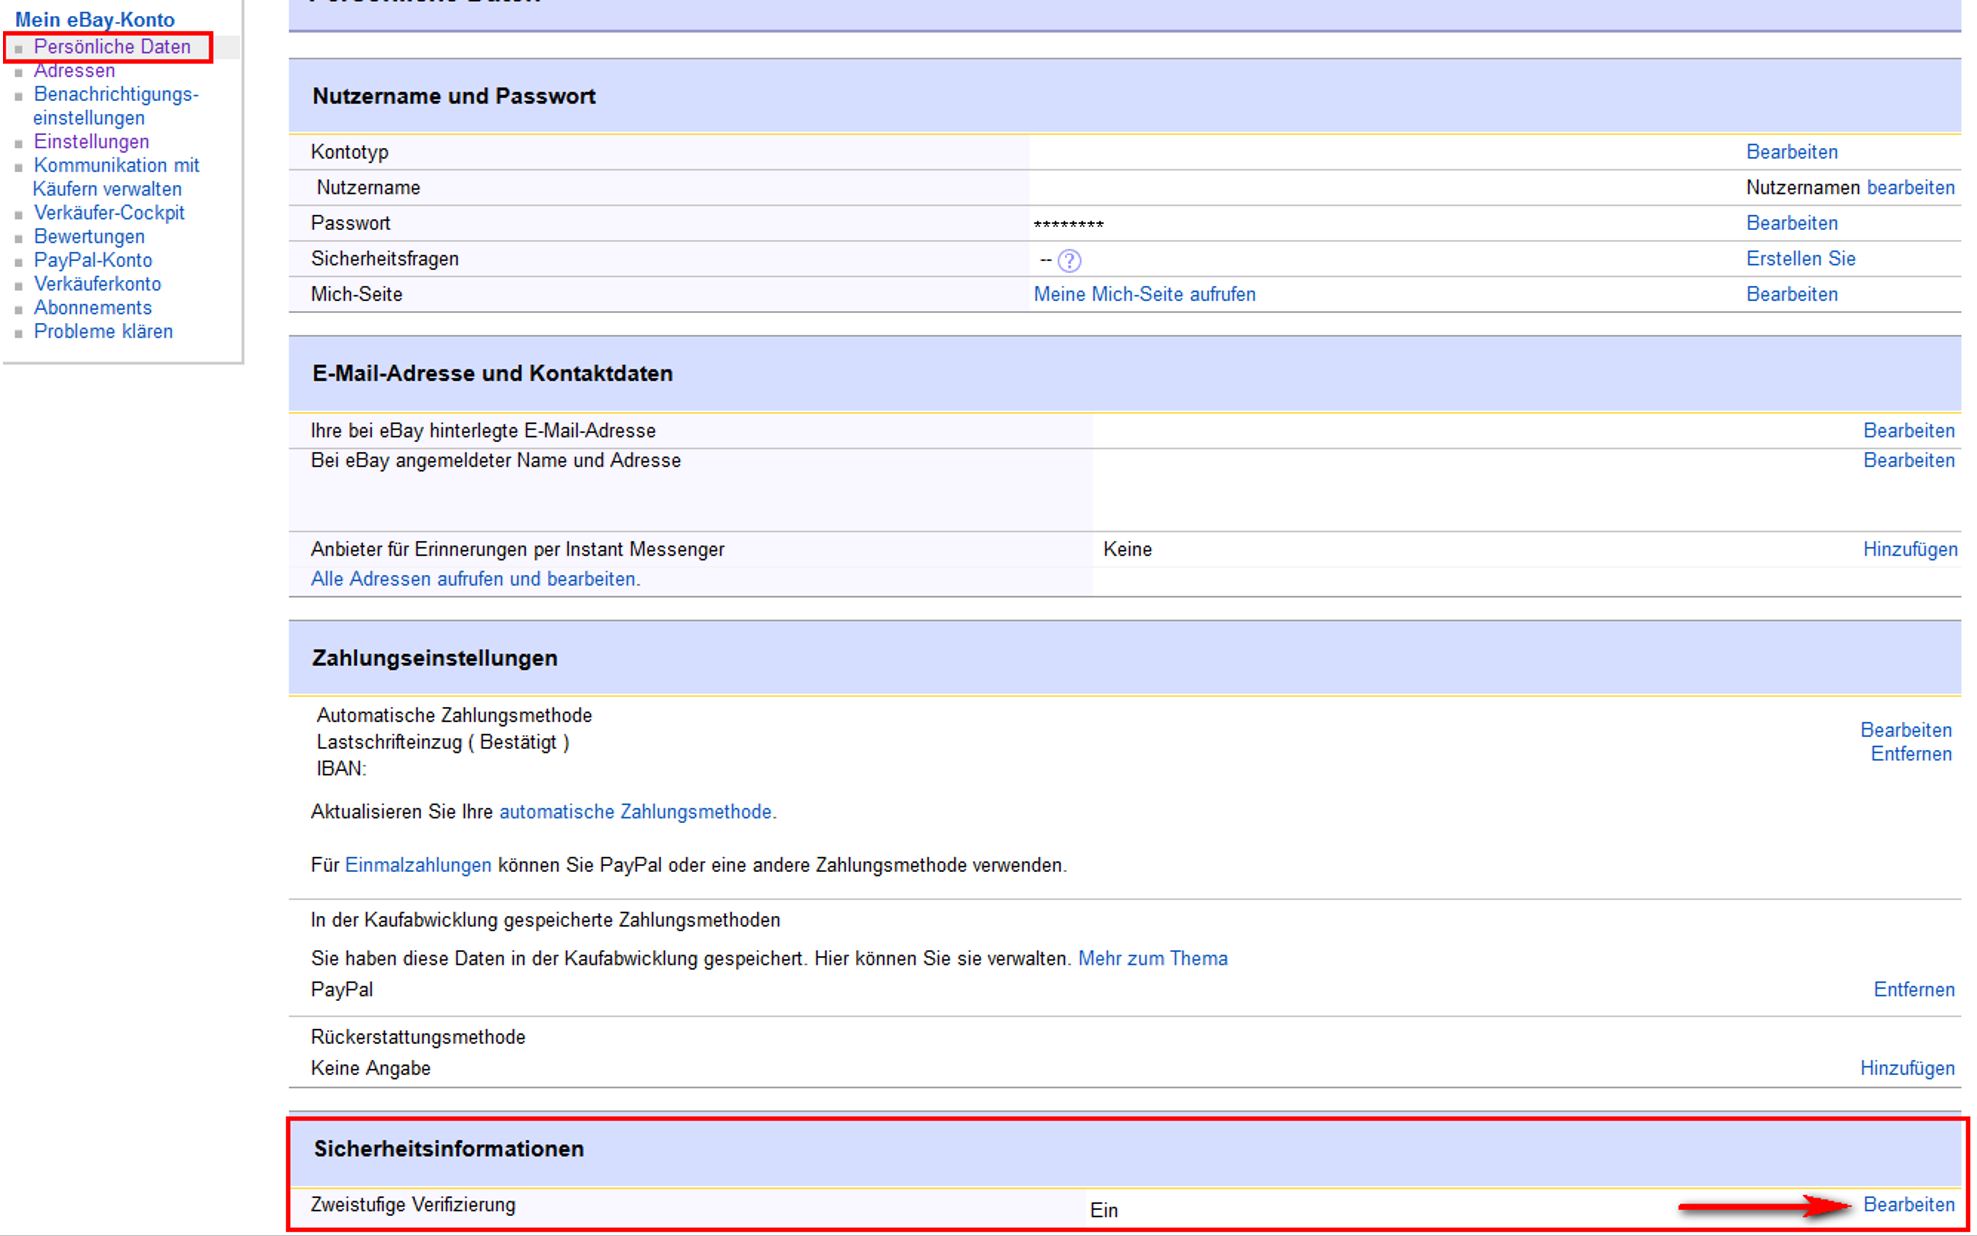Click the Mein eBay-Konto heading link

tap(95, 20)
